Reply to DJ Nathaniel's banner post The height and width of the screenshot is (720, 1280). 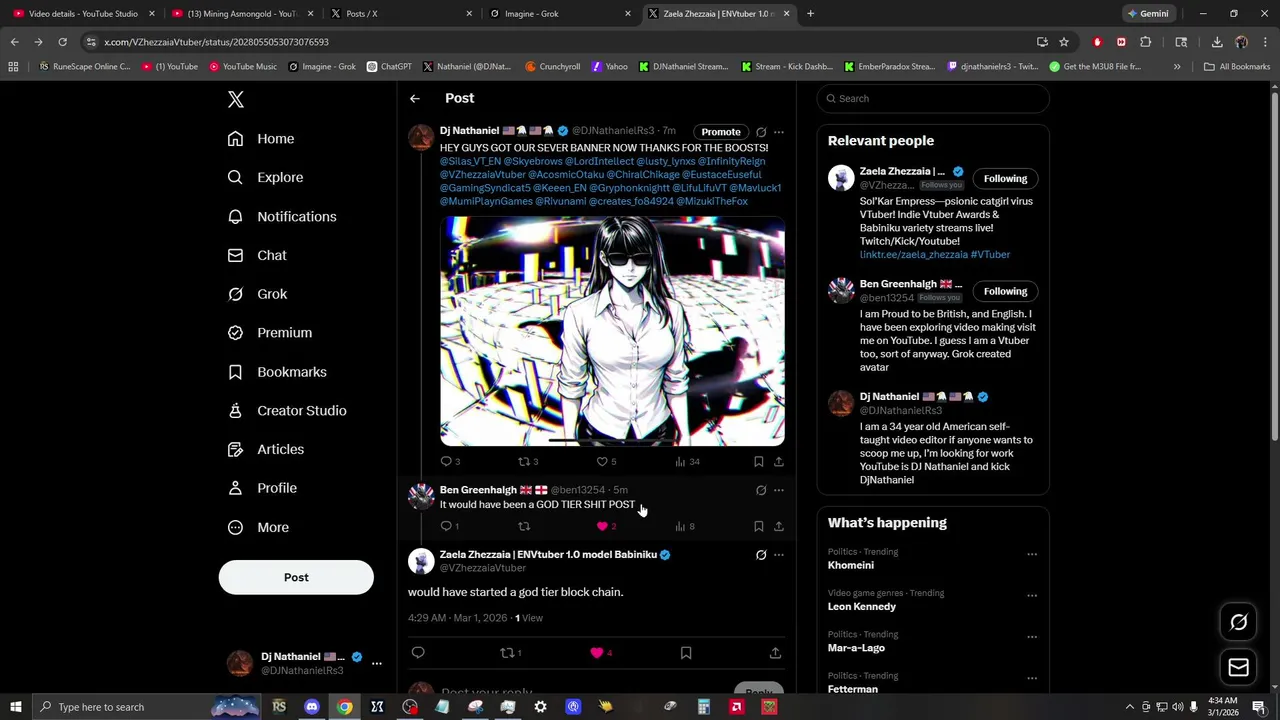pyautogui.click(x=447, y=461)
